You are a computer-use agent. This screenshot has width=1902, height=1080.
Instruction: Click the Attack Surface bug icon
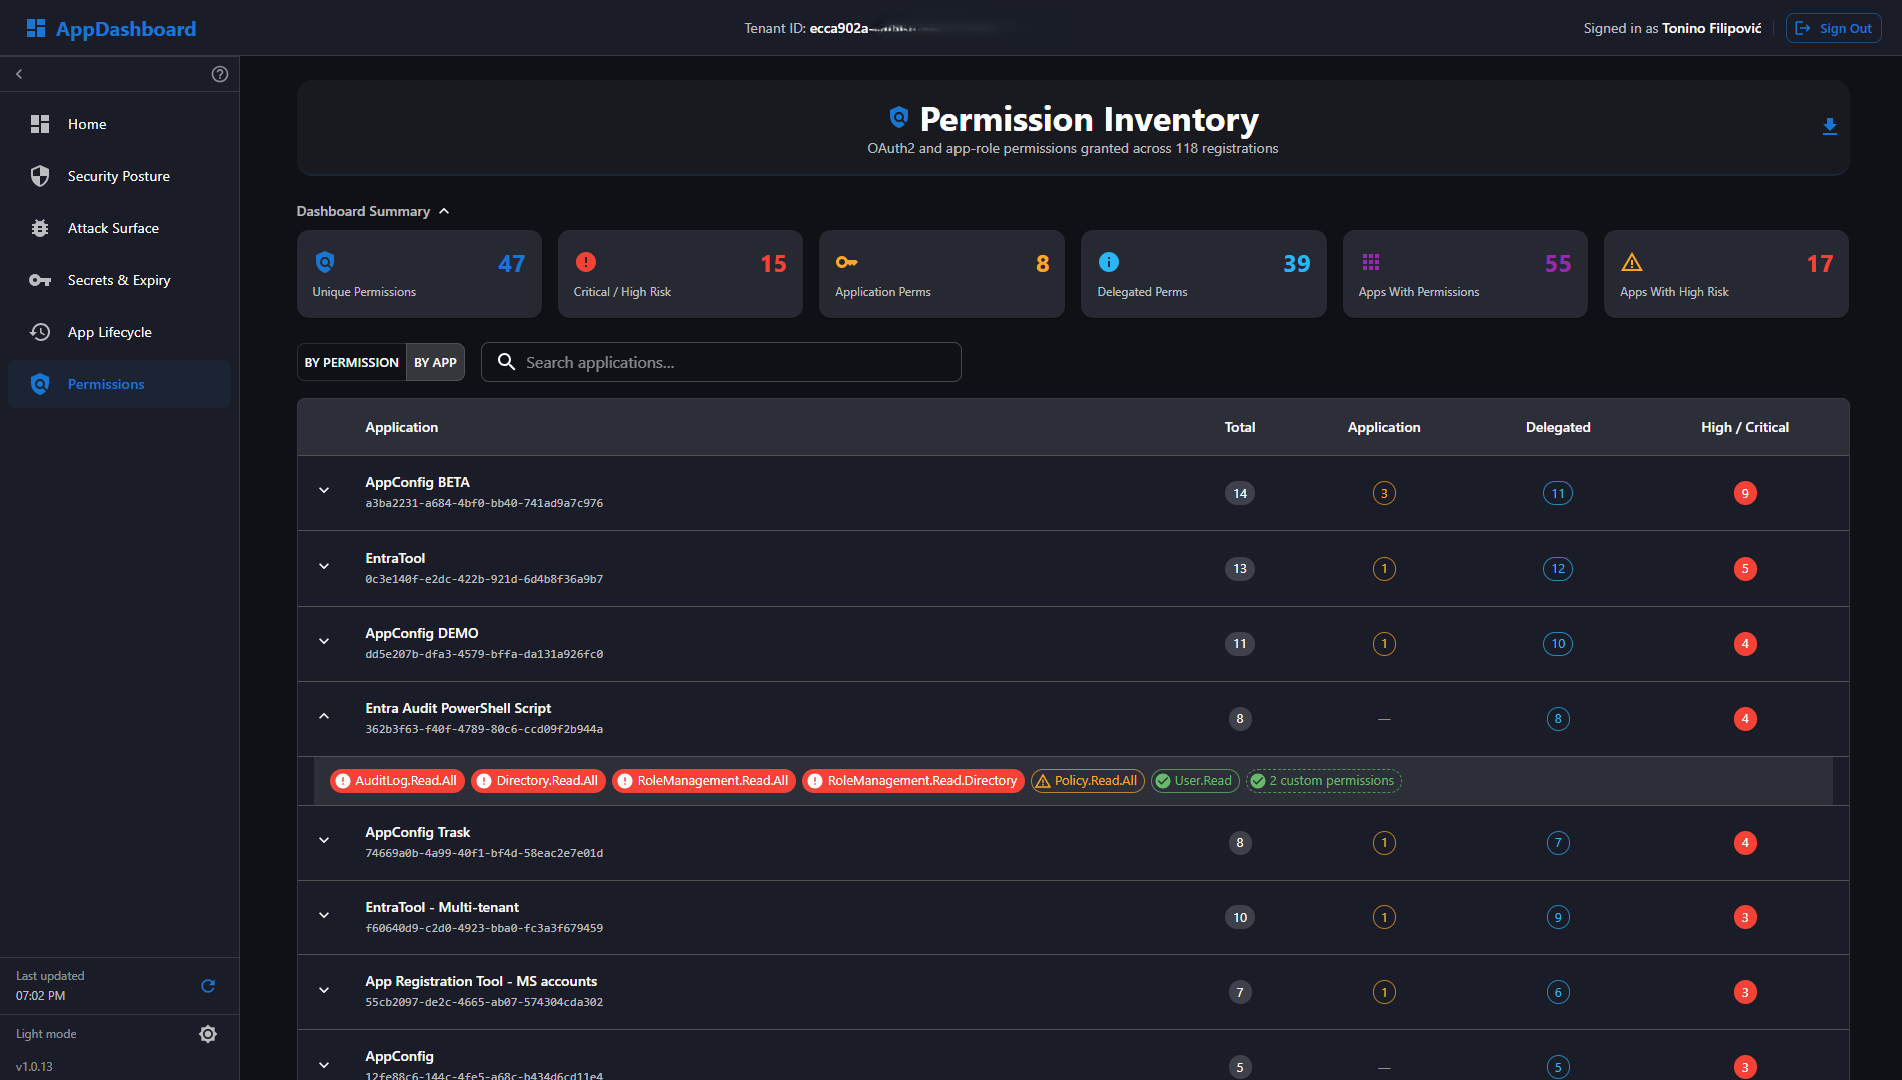pos(40,228)
